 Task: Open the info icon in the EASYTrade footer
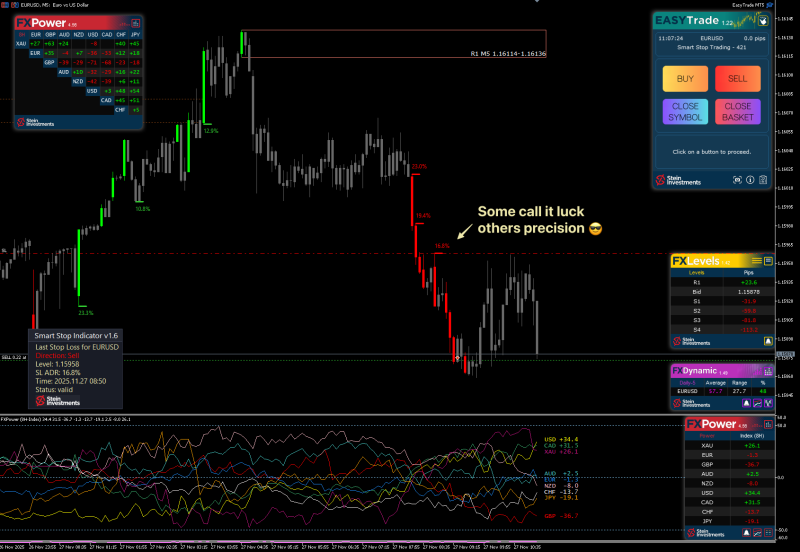point(750,180)
